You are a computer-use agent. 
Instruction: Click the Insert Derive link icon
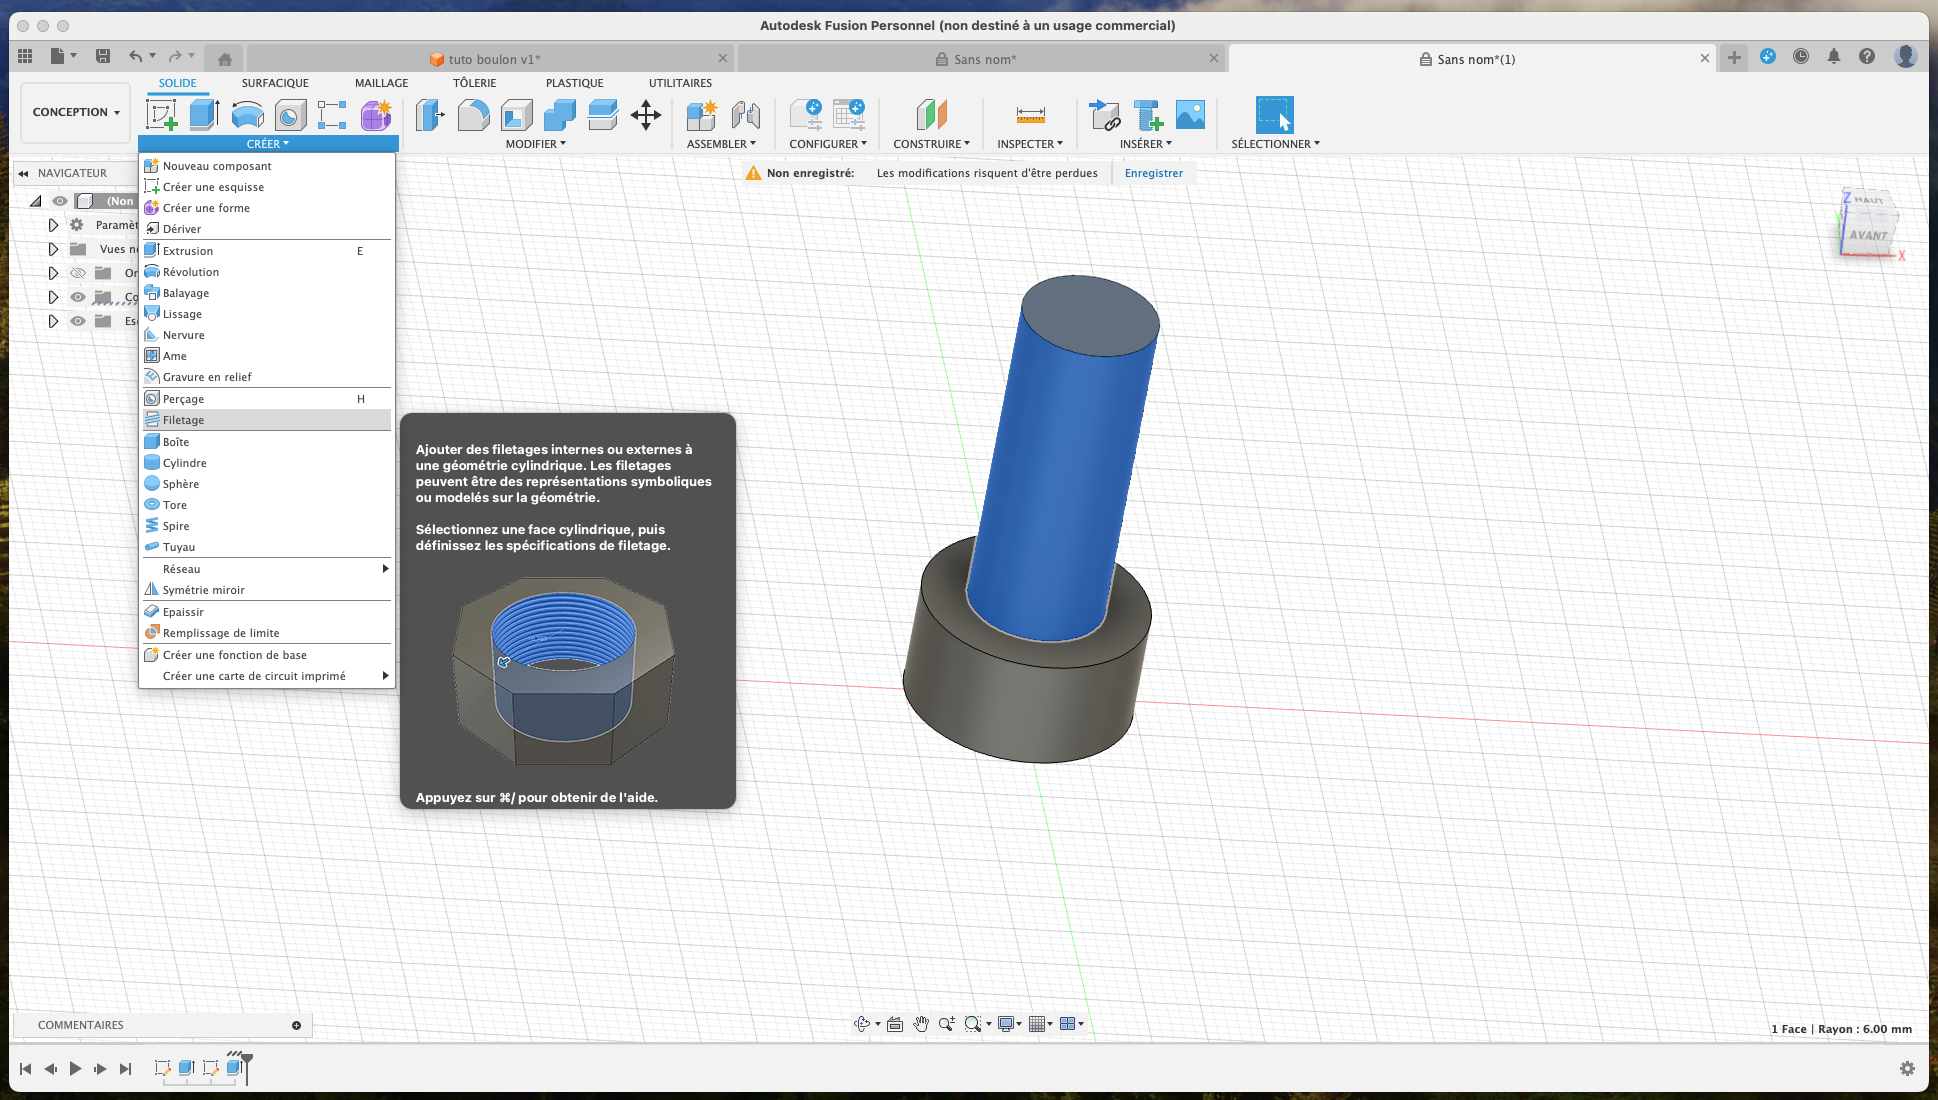(1104, 115)
